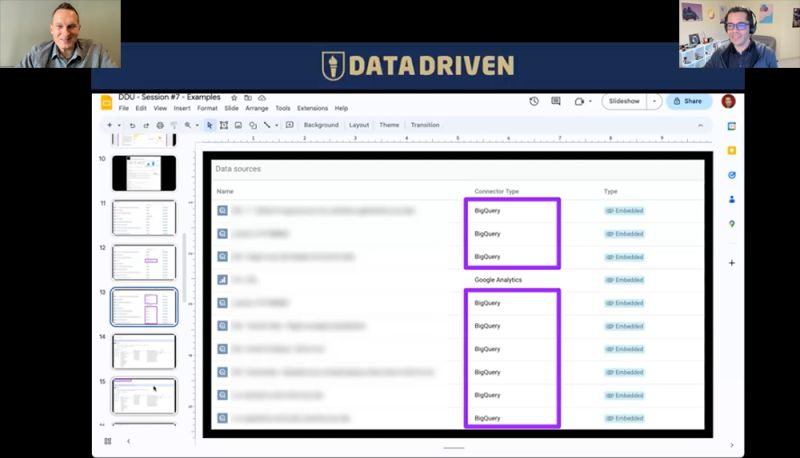Collapse the toolbar with chevron
Screen dimensions: 800x458
[x=700, y=125]
